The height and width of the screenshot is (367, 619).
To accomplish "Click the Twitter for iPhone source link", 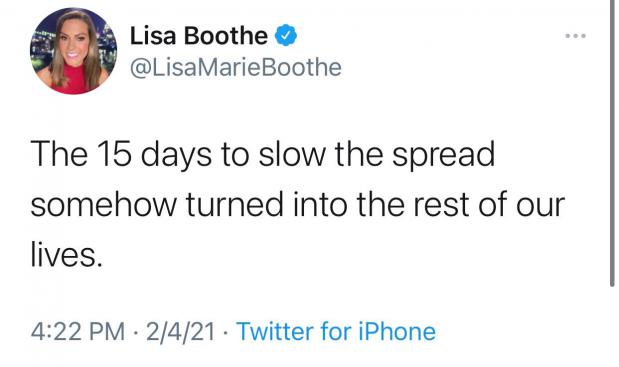I will click(x=336, y=331).
